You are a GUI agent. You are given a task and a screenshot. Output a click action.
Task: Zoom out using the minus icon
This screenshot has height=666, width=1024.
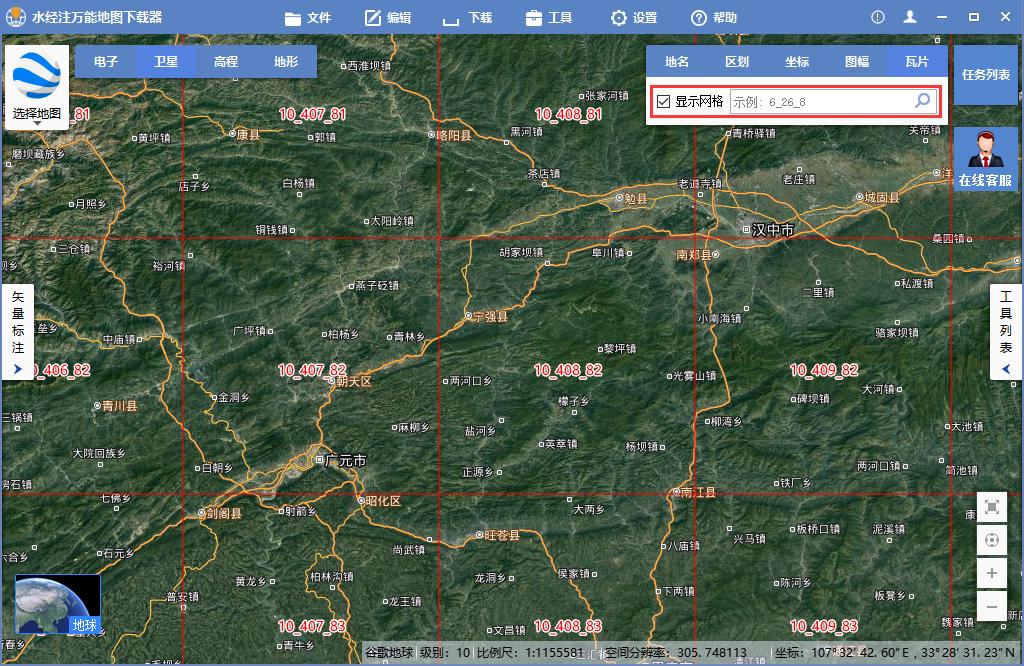pyautogui.click(x=991, y=606)
